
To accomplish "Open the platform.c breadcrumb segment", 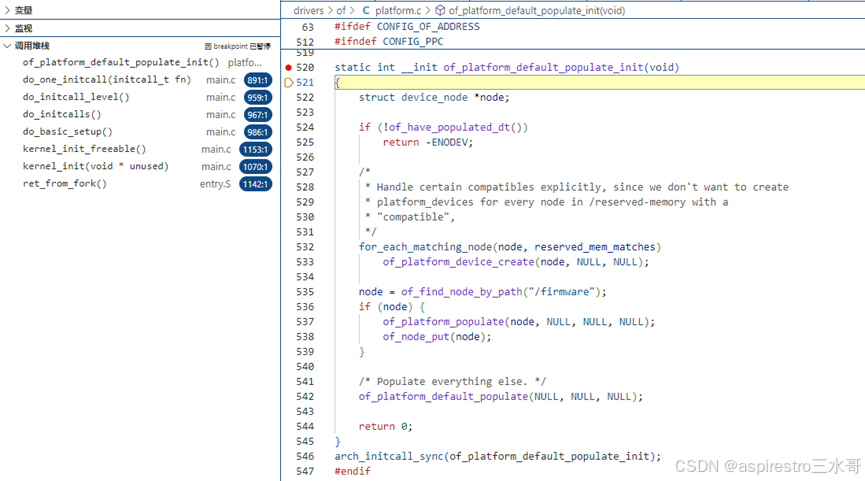I will click(x=398, y=10).
